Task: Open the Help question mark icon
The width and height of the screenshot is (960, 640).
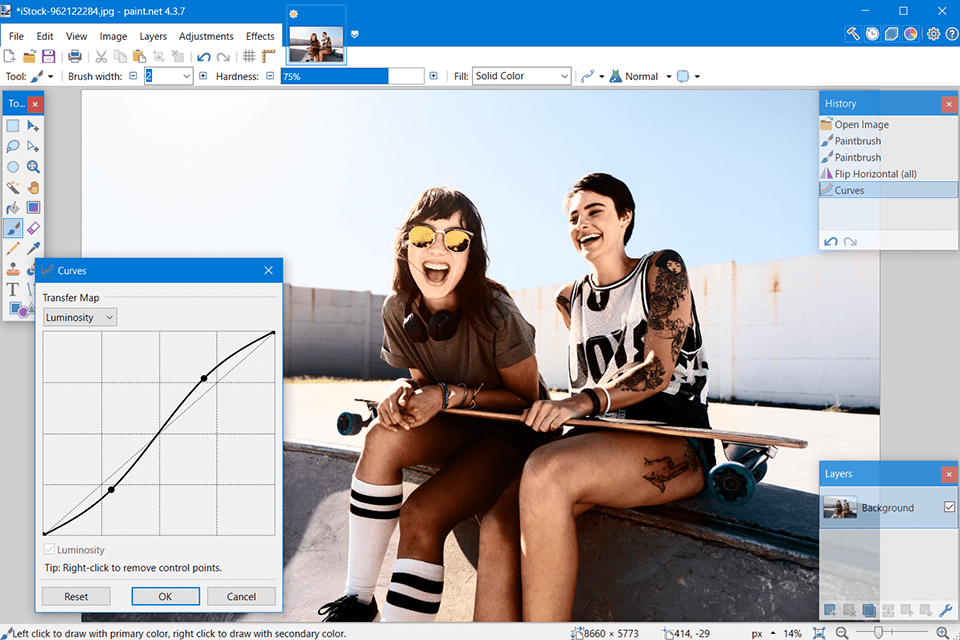Action: (952, 34)
